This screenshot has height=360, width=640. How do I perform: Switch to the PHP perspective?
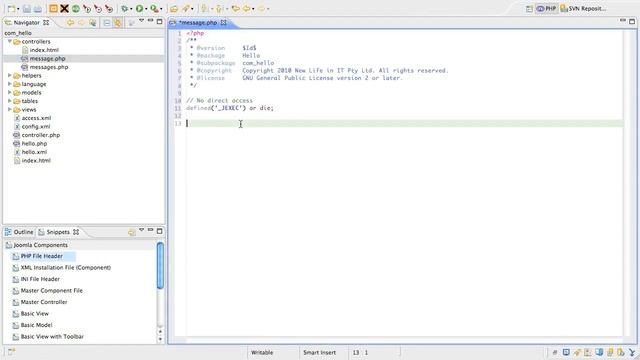tap(547, 9)
